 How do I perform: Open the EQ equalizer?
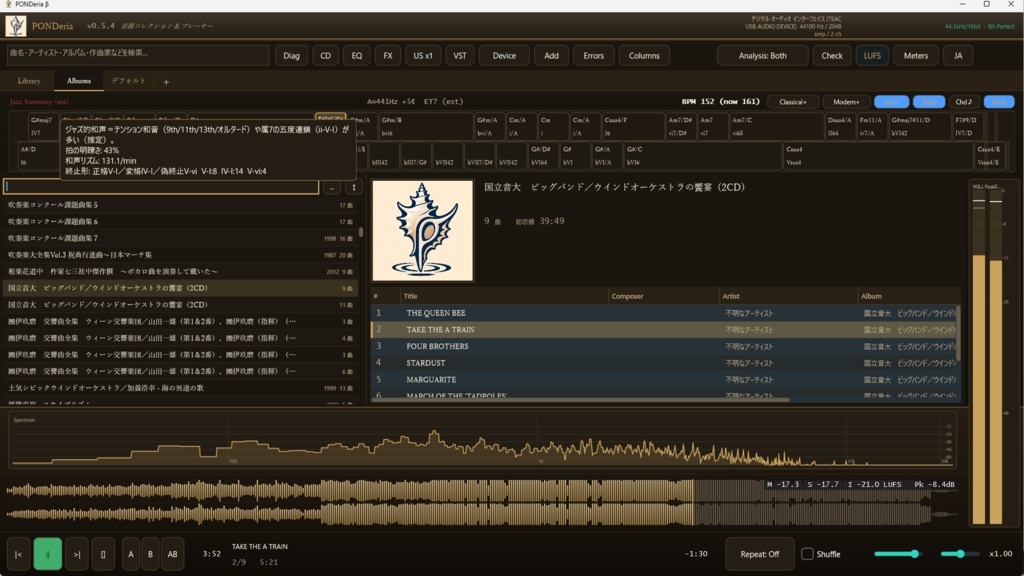357,56
